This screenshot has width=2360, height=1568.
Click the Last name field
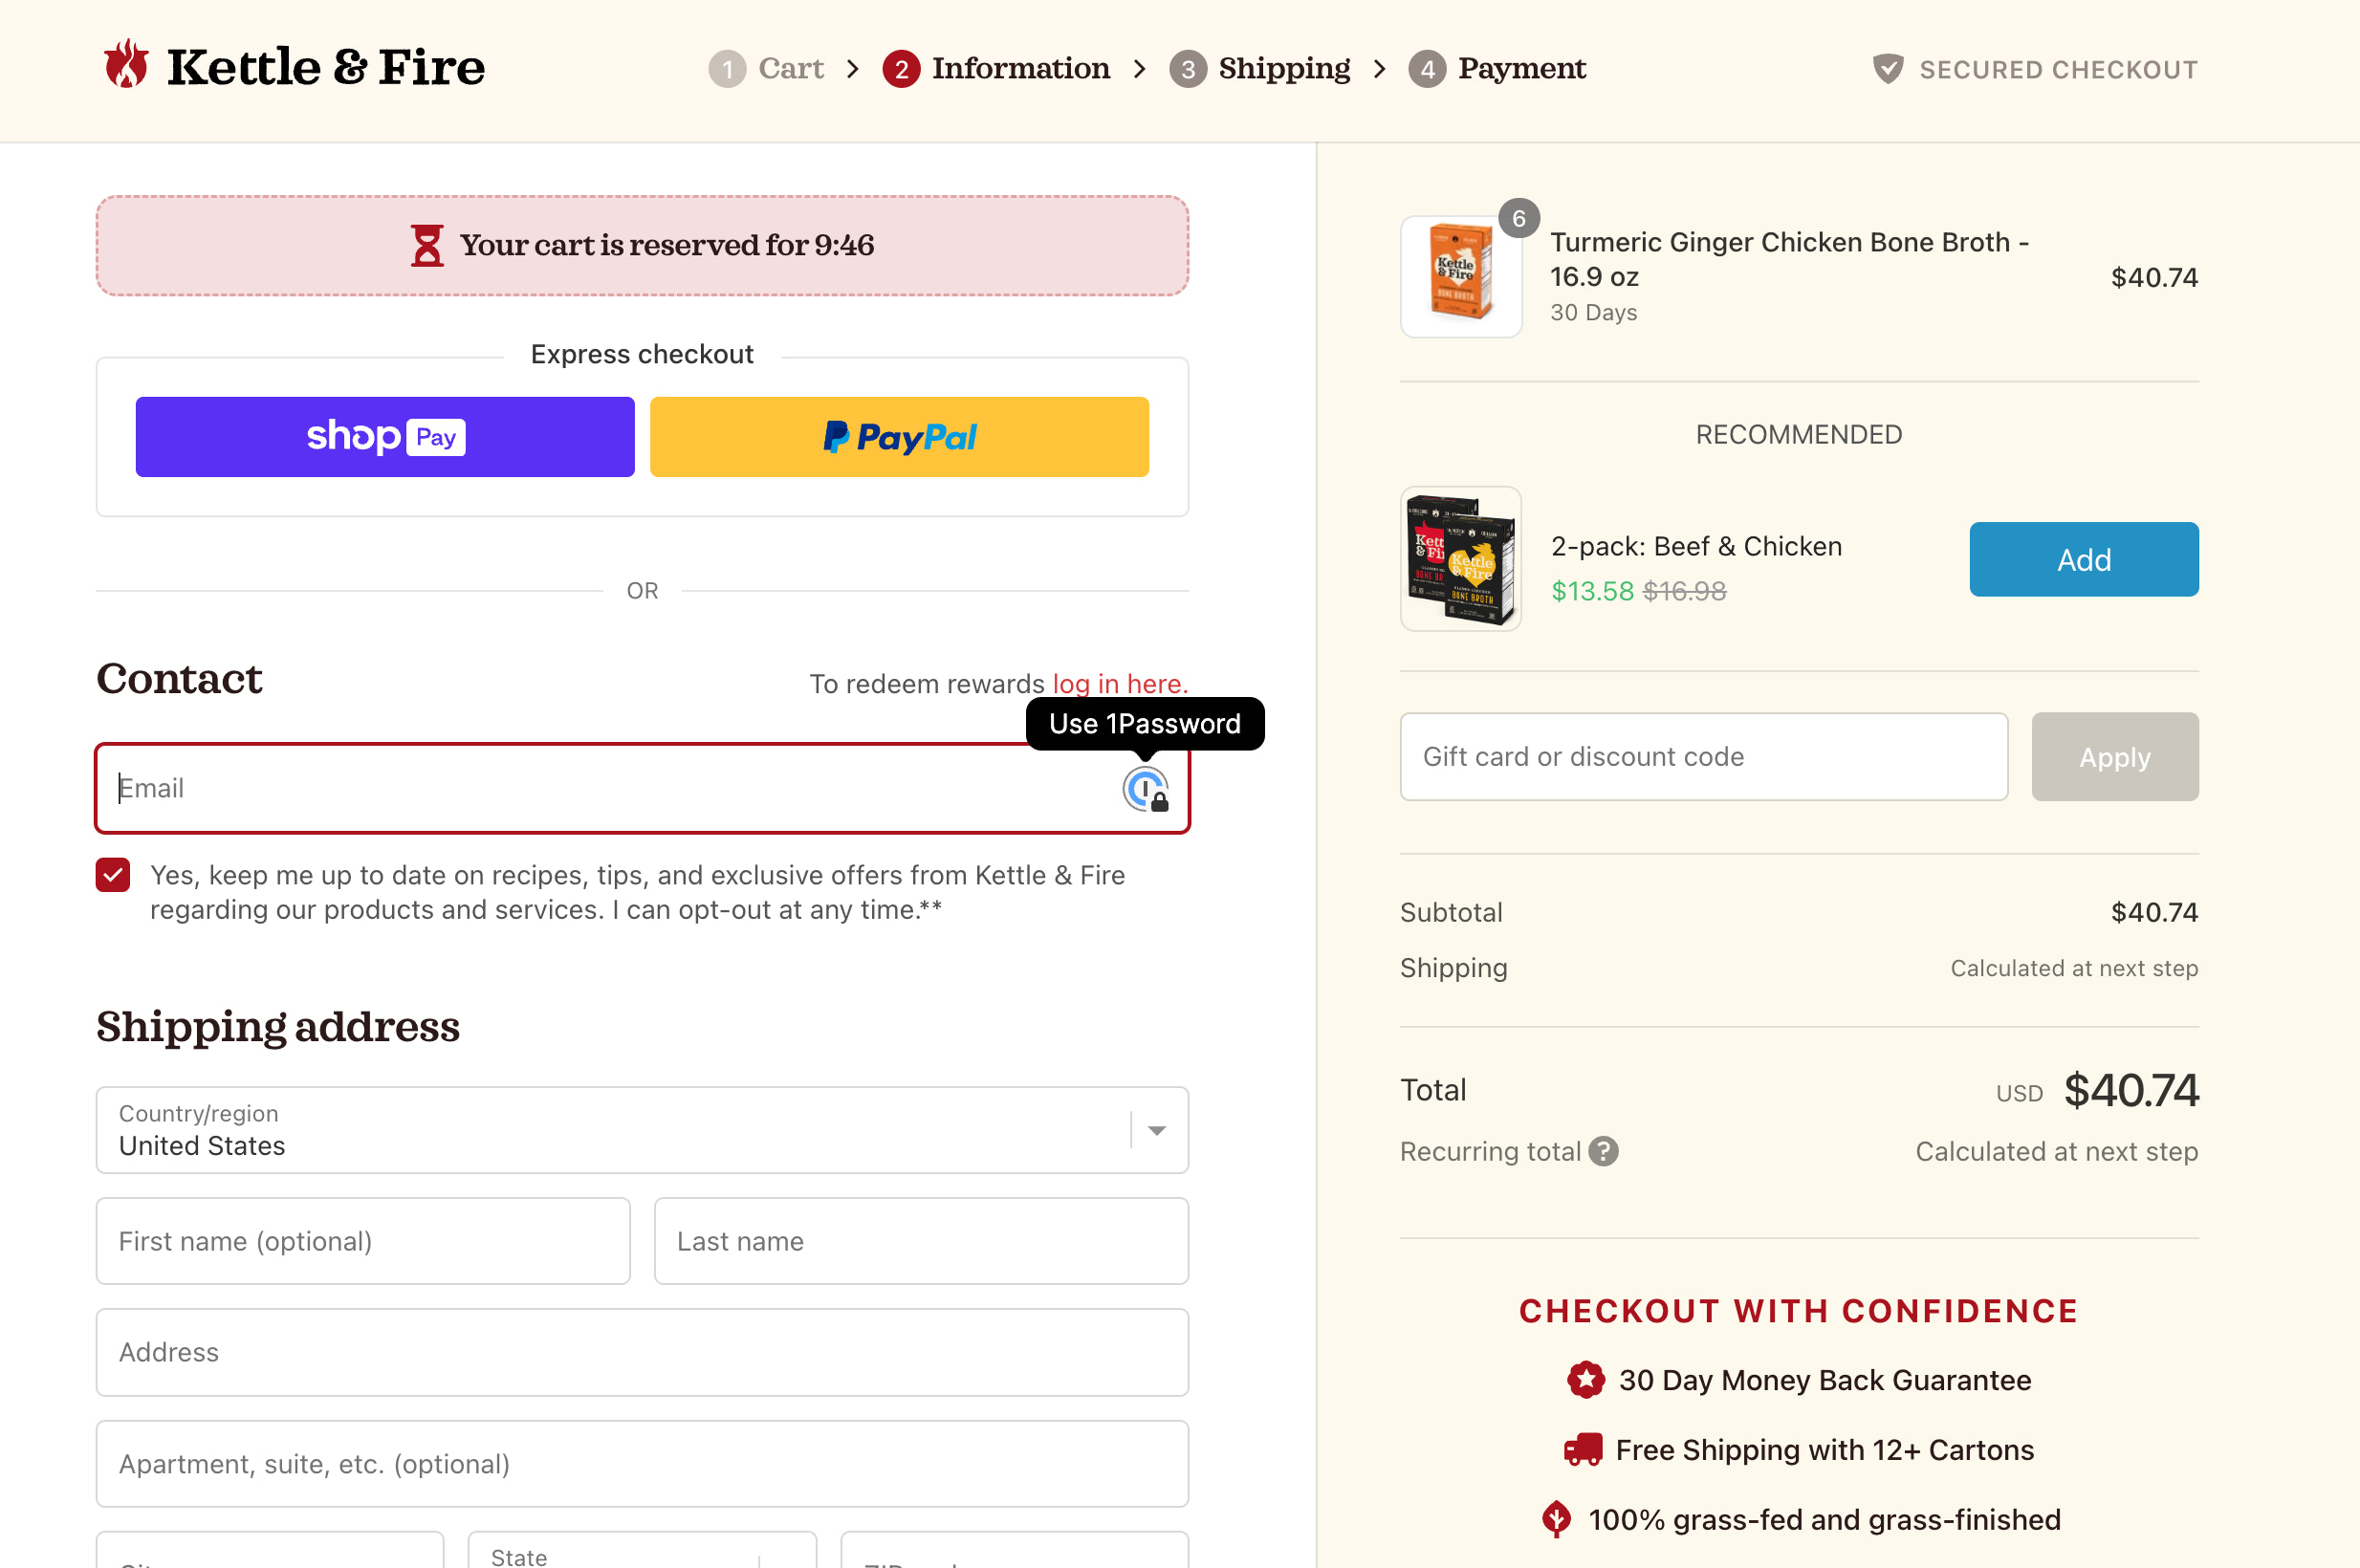921,1241
